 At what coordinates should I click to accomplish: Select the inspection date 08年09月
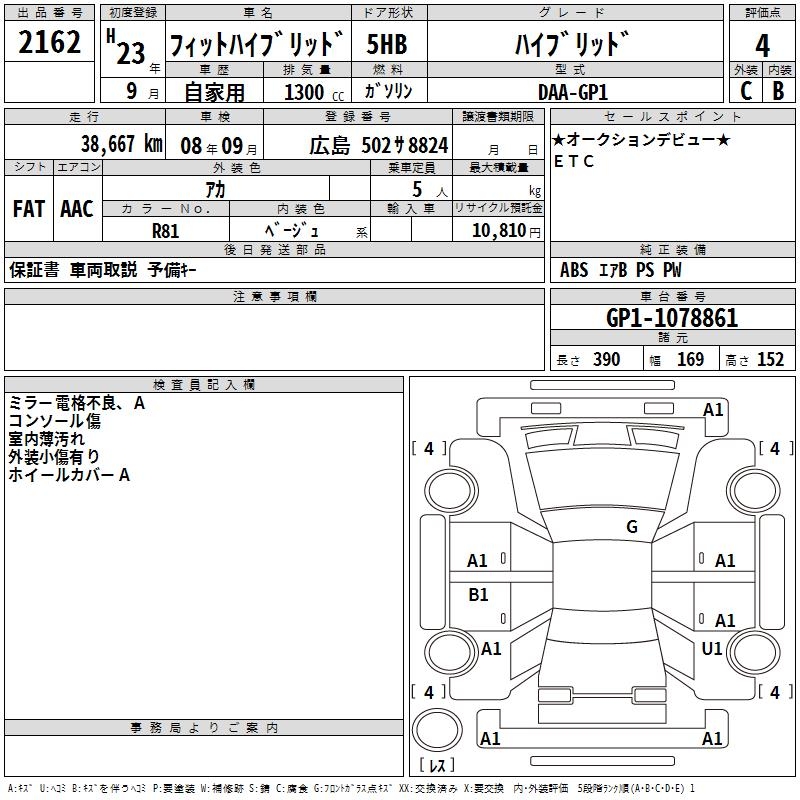[219, 146]
